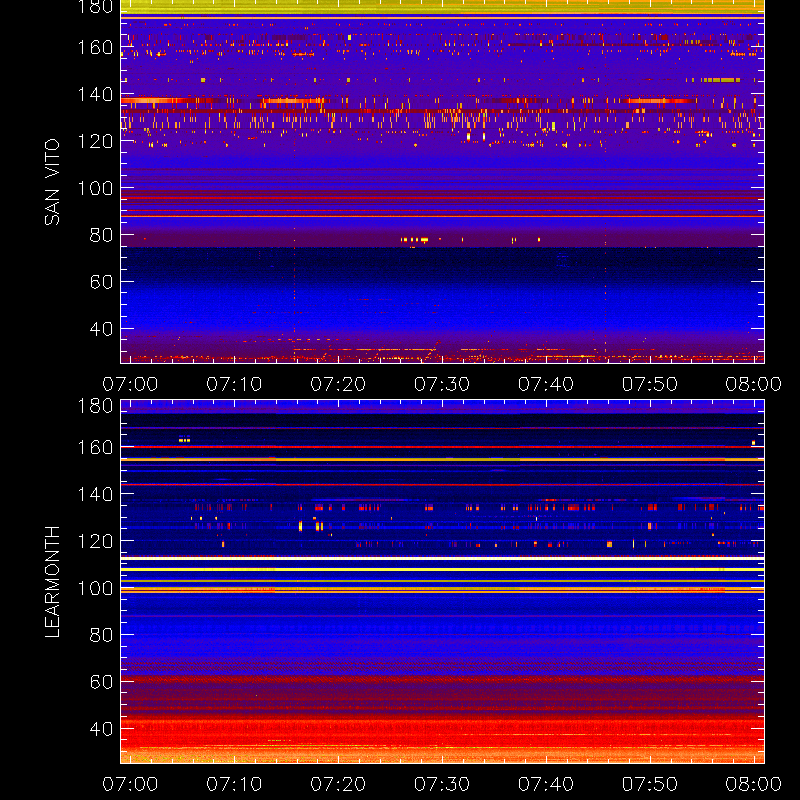The height and width of the screenshot is (800, 800).
Task: Click the 60 tick label on LEARMONTH axis
Action: [101, 682]
